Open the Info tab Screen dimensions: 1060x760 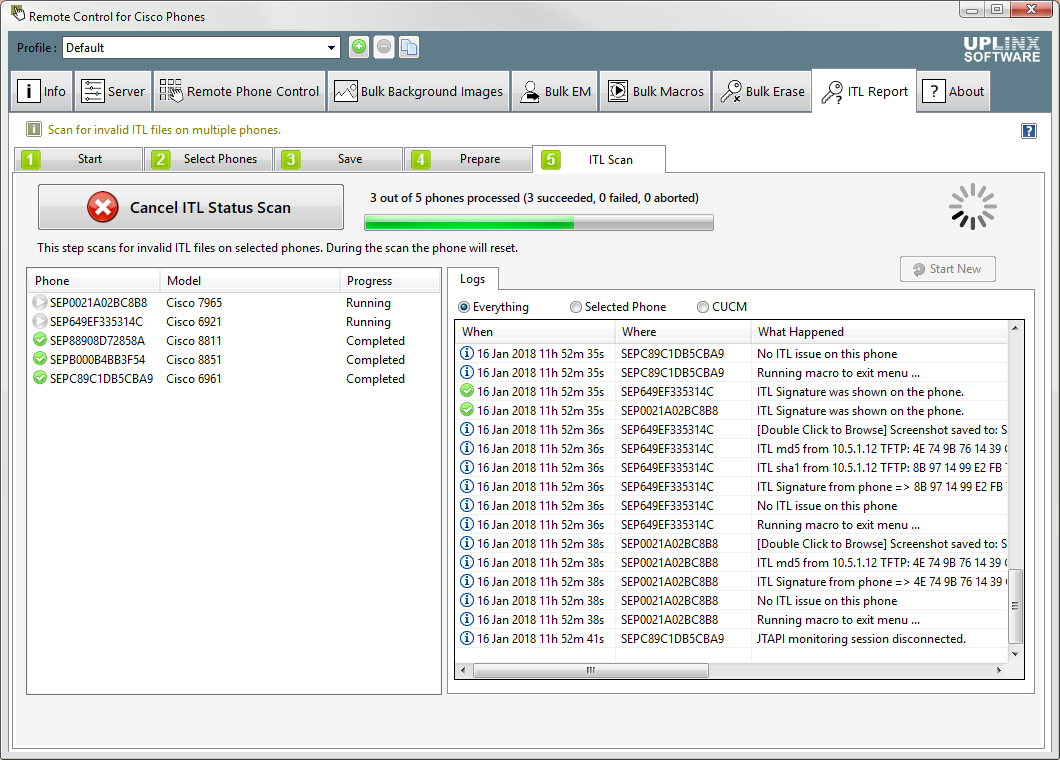[x=41, y=91]
